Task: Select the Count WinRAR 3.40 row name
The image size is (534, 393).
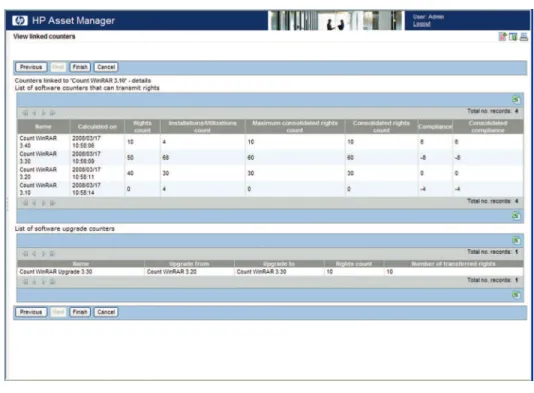Action: (38, 142)
